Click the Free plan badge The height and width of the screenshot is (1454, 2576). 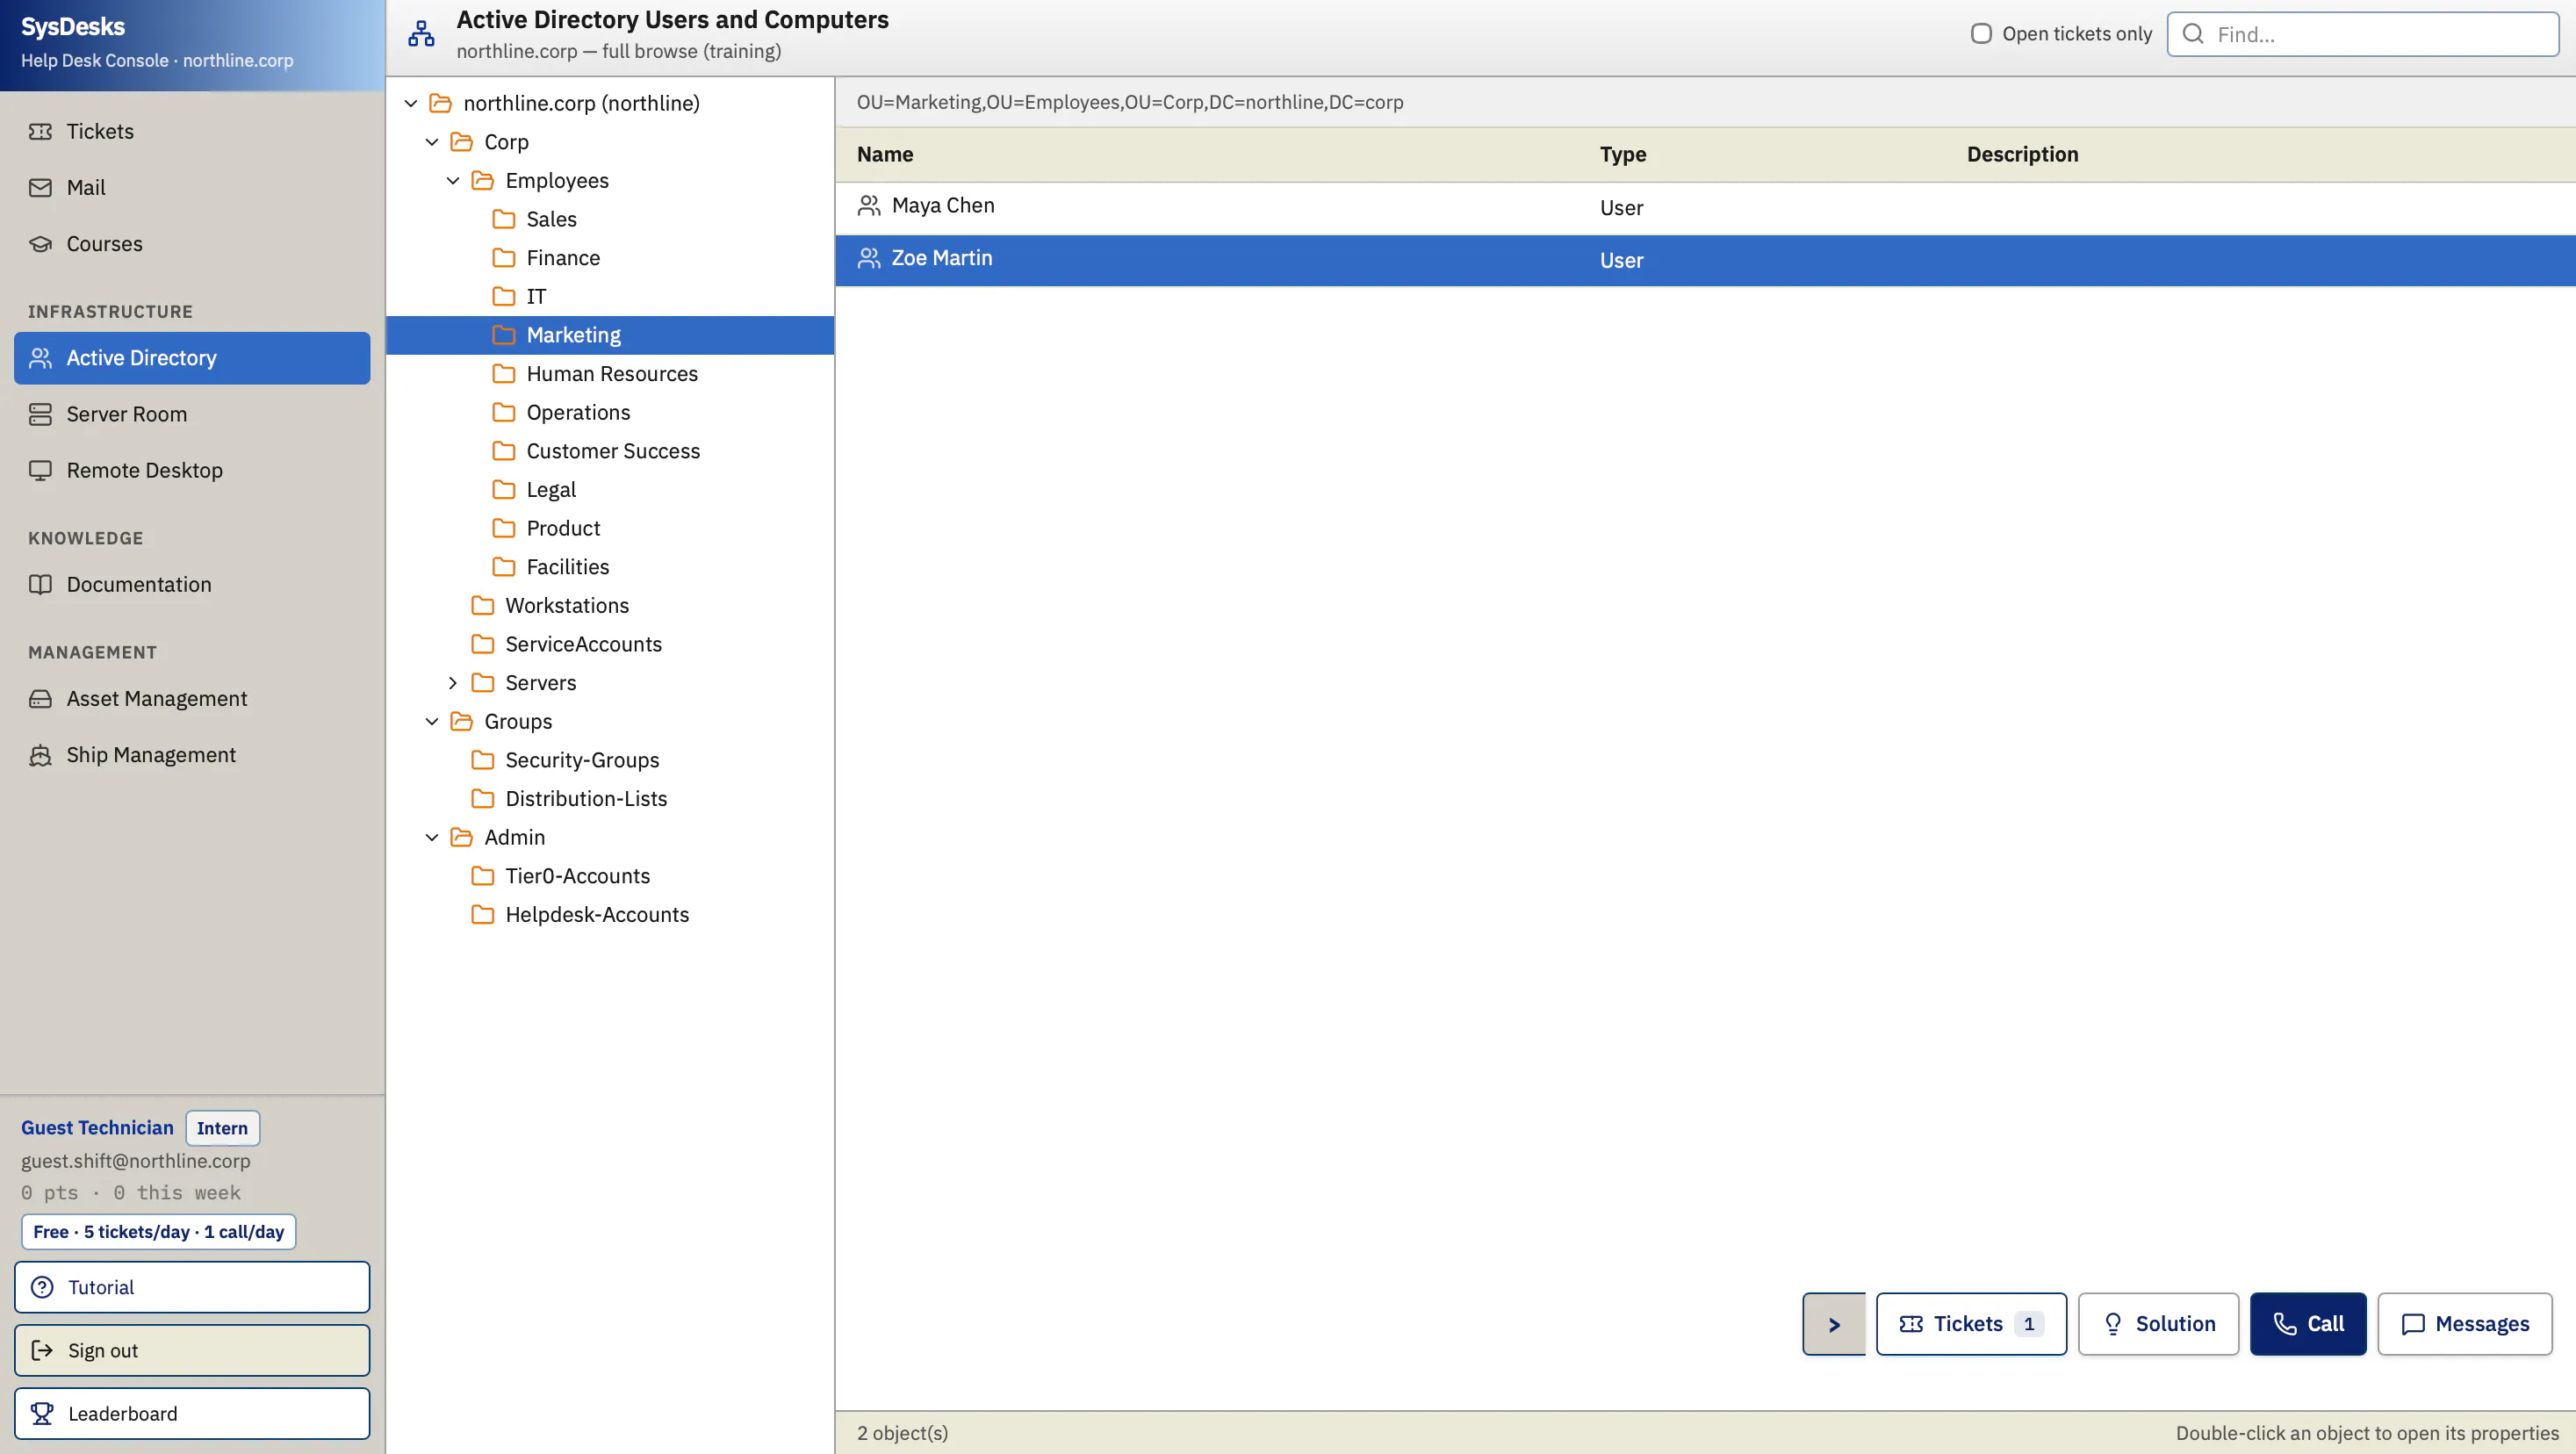tap(159, 1232)
